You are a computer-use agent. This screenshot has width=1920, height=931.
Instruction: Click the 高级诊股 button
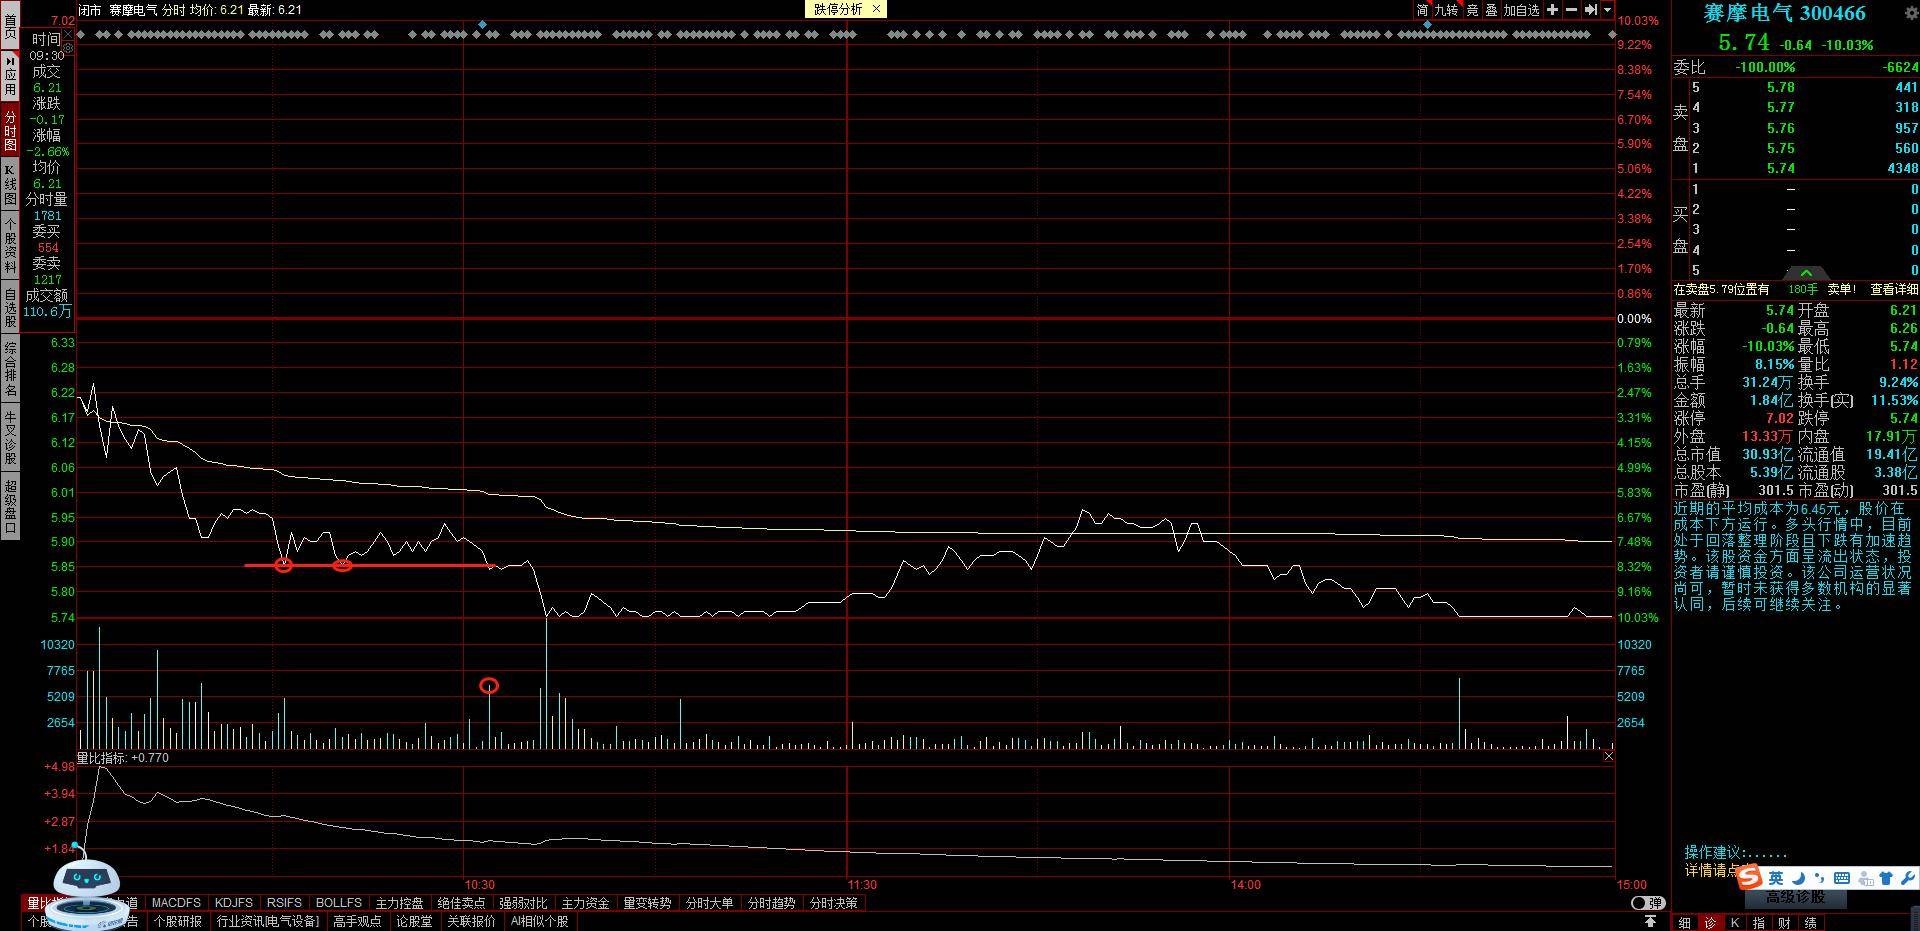pyautogui.click(x=1795, y=897)
